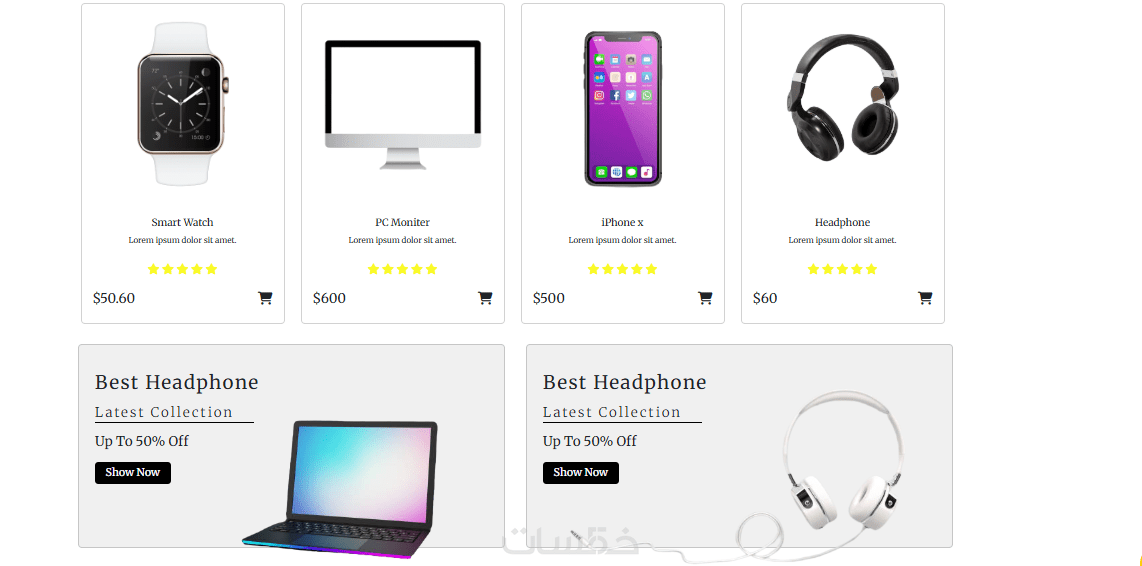Click Show Now button beside white headphones

pos(580,473)
